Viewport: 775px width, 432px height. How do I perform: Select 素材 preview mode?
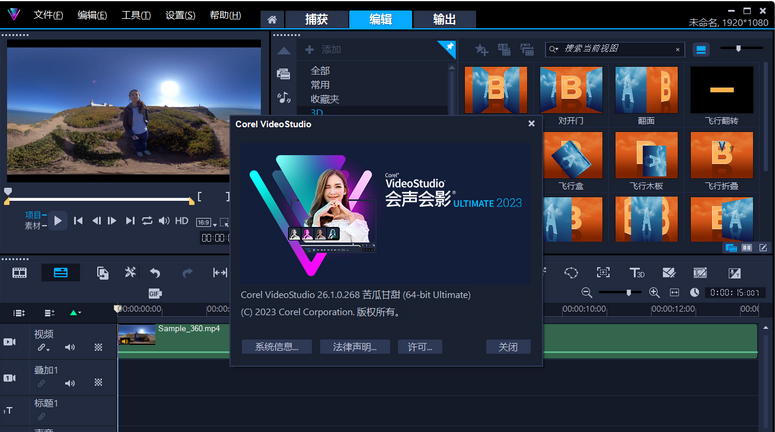33,225
